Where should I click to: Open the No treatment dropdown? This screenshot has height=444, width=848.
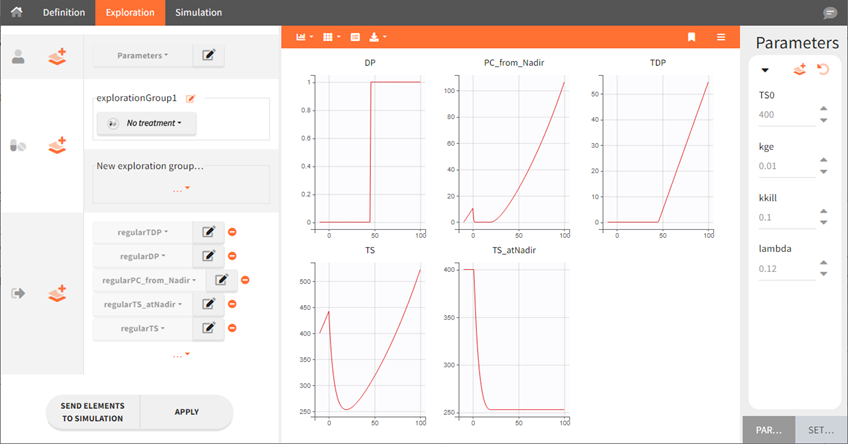tap(146, 124)
